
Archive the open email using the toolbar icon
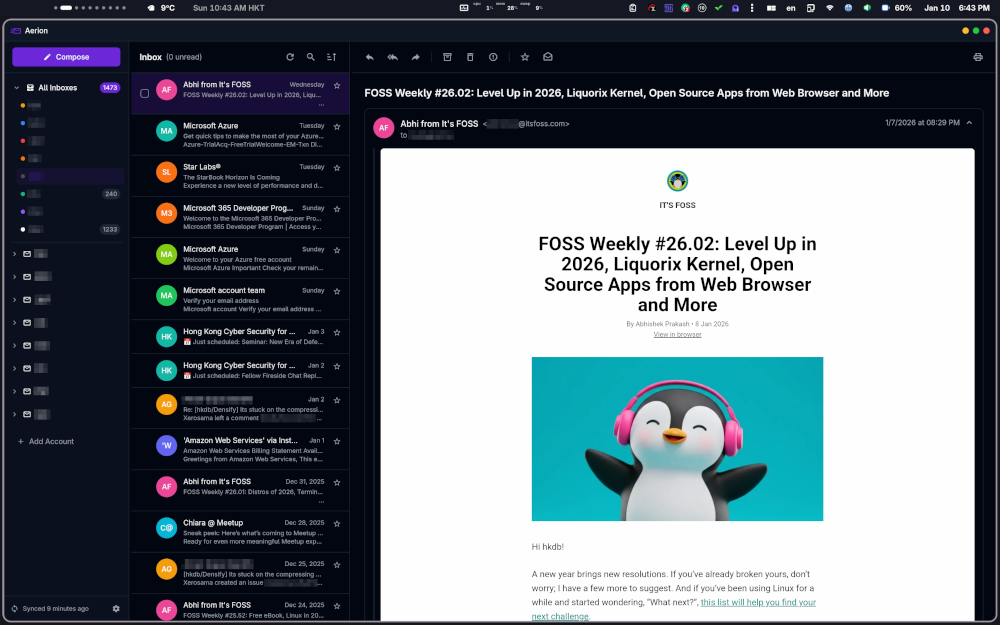pyautogui.click(x=448, y=57)
